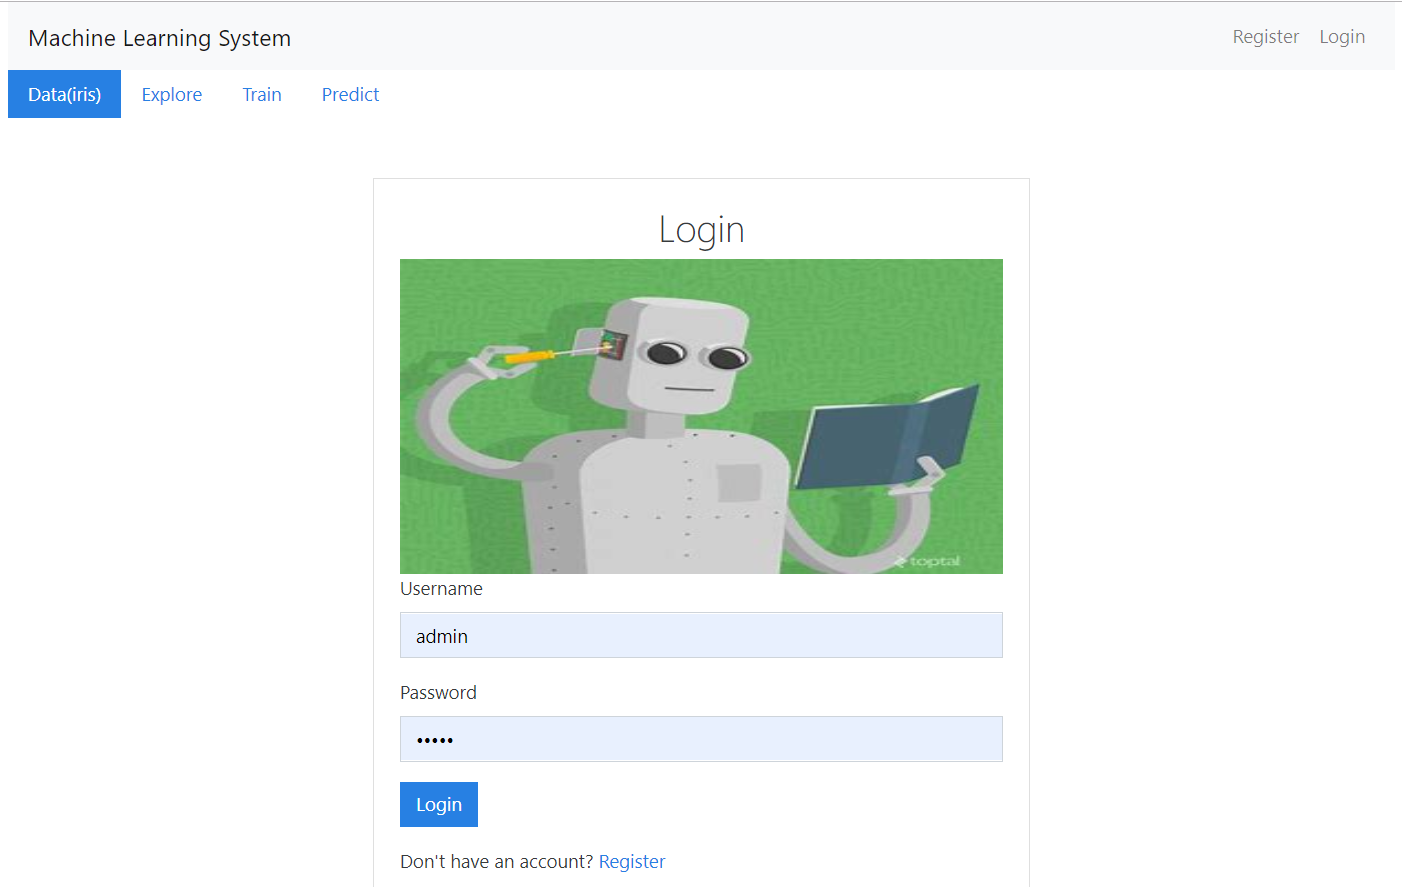Click the robot illustration image
1402x887 pixels.
pyautogui.click(x=701, y=416)
